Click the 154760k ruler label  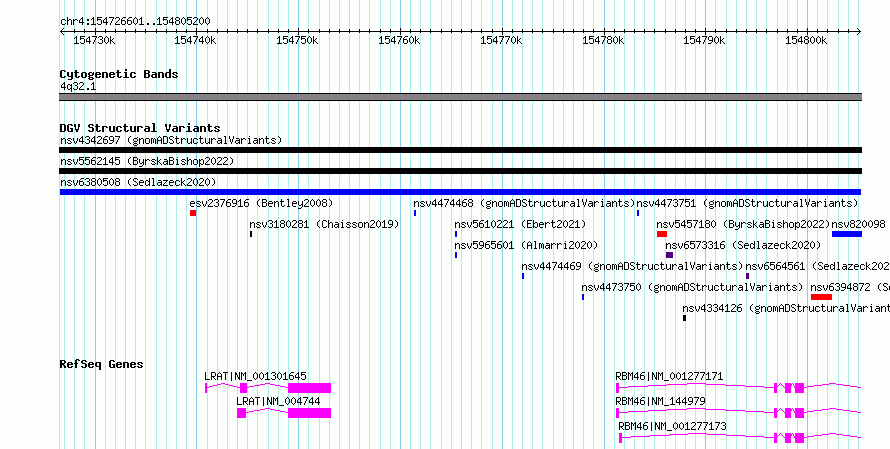point(399,41)
